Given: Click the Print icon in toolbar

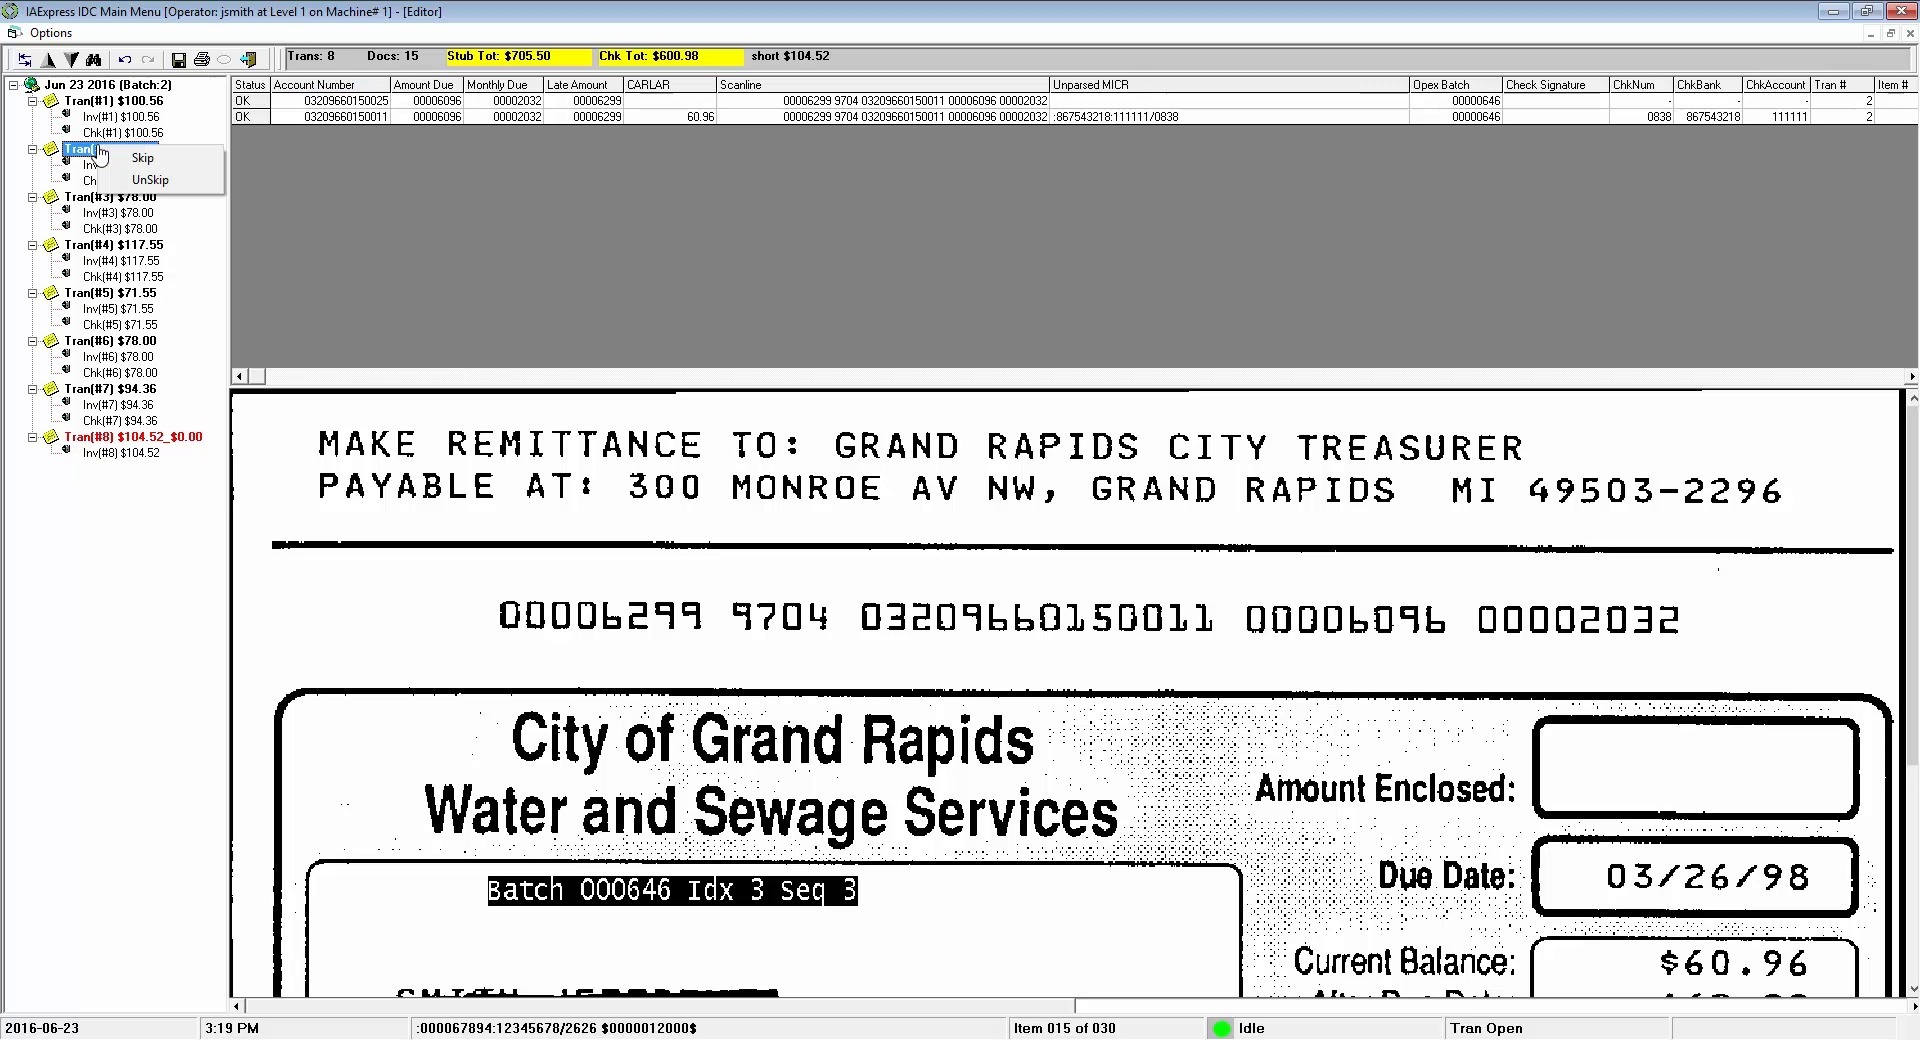Looking at the screenshot, I should tap(202, 60).
